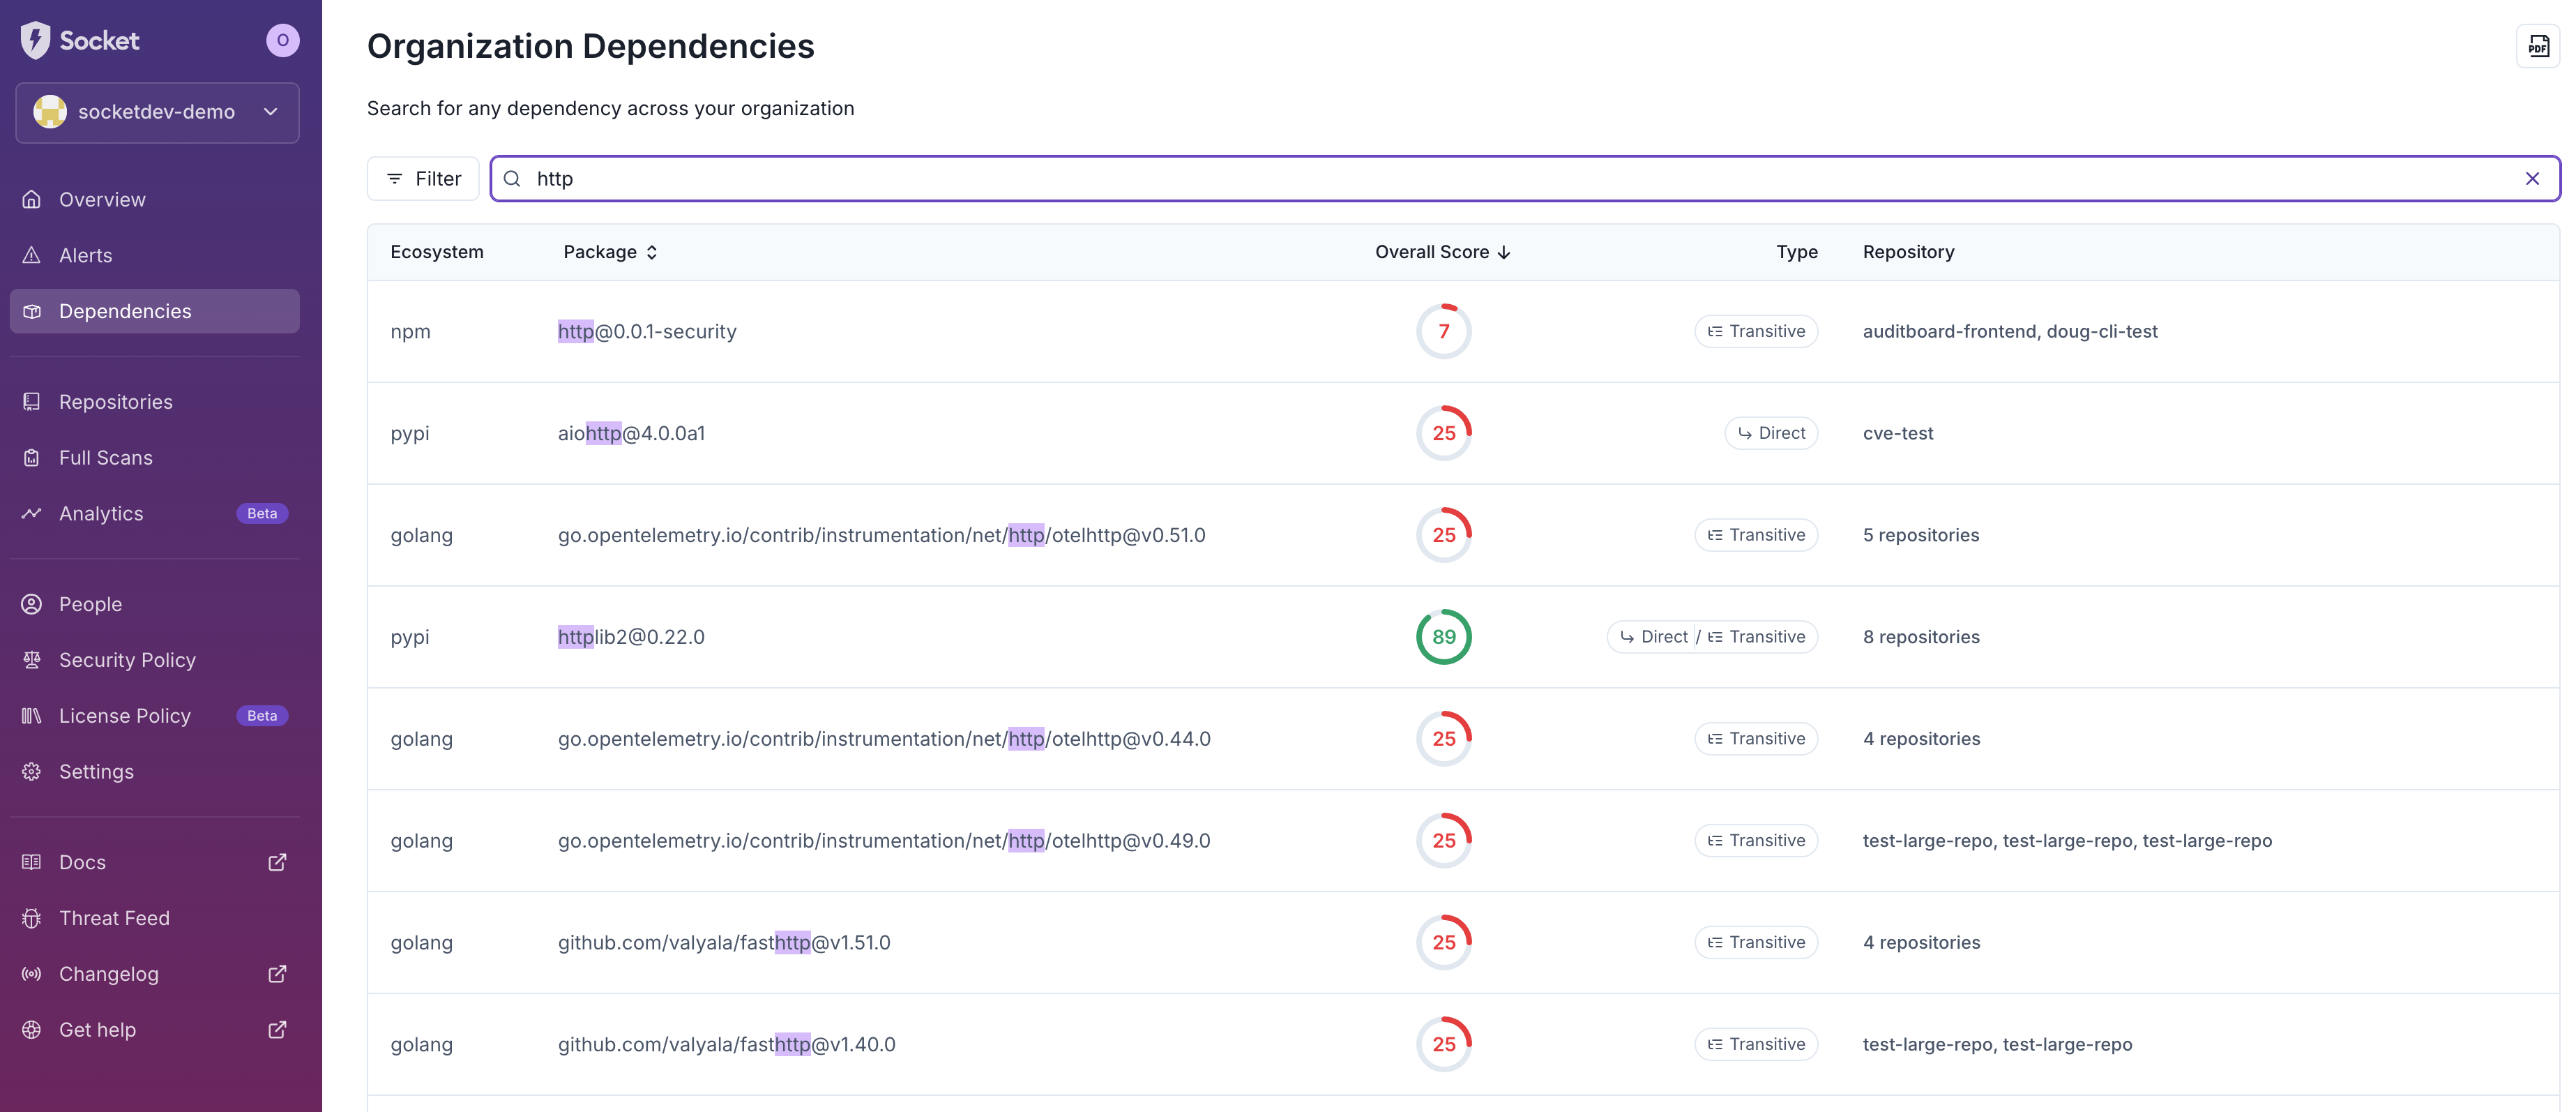Screen dimensions: 2576x1112
Task: Click the Changelog external link icon
Action: [x=277, y=974]
